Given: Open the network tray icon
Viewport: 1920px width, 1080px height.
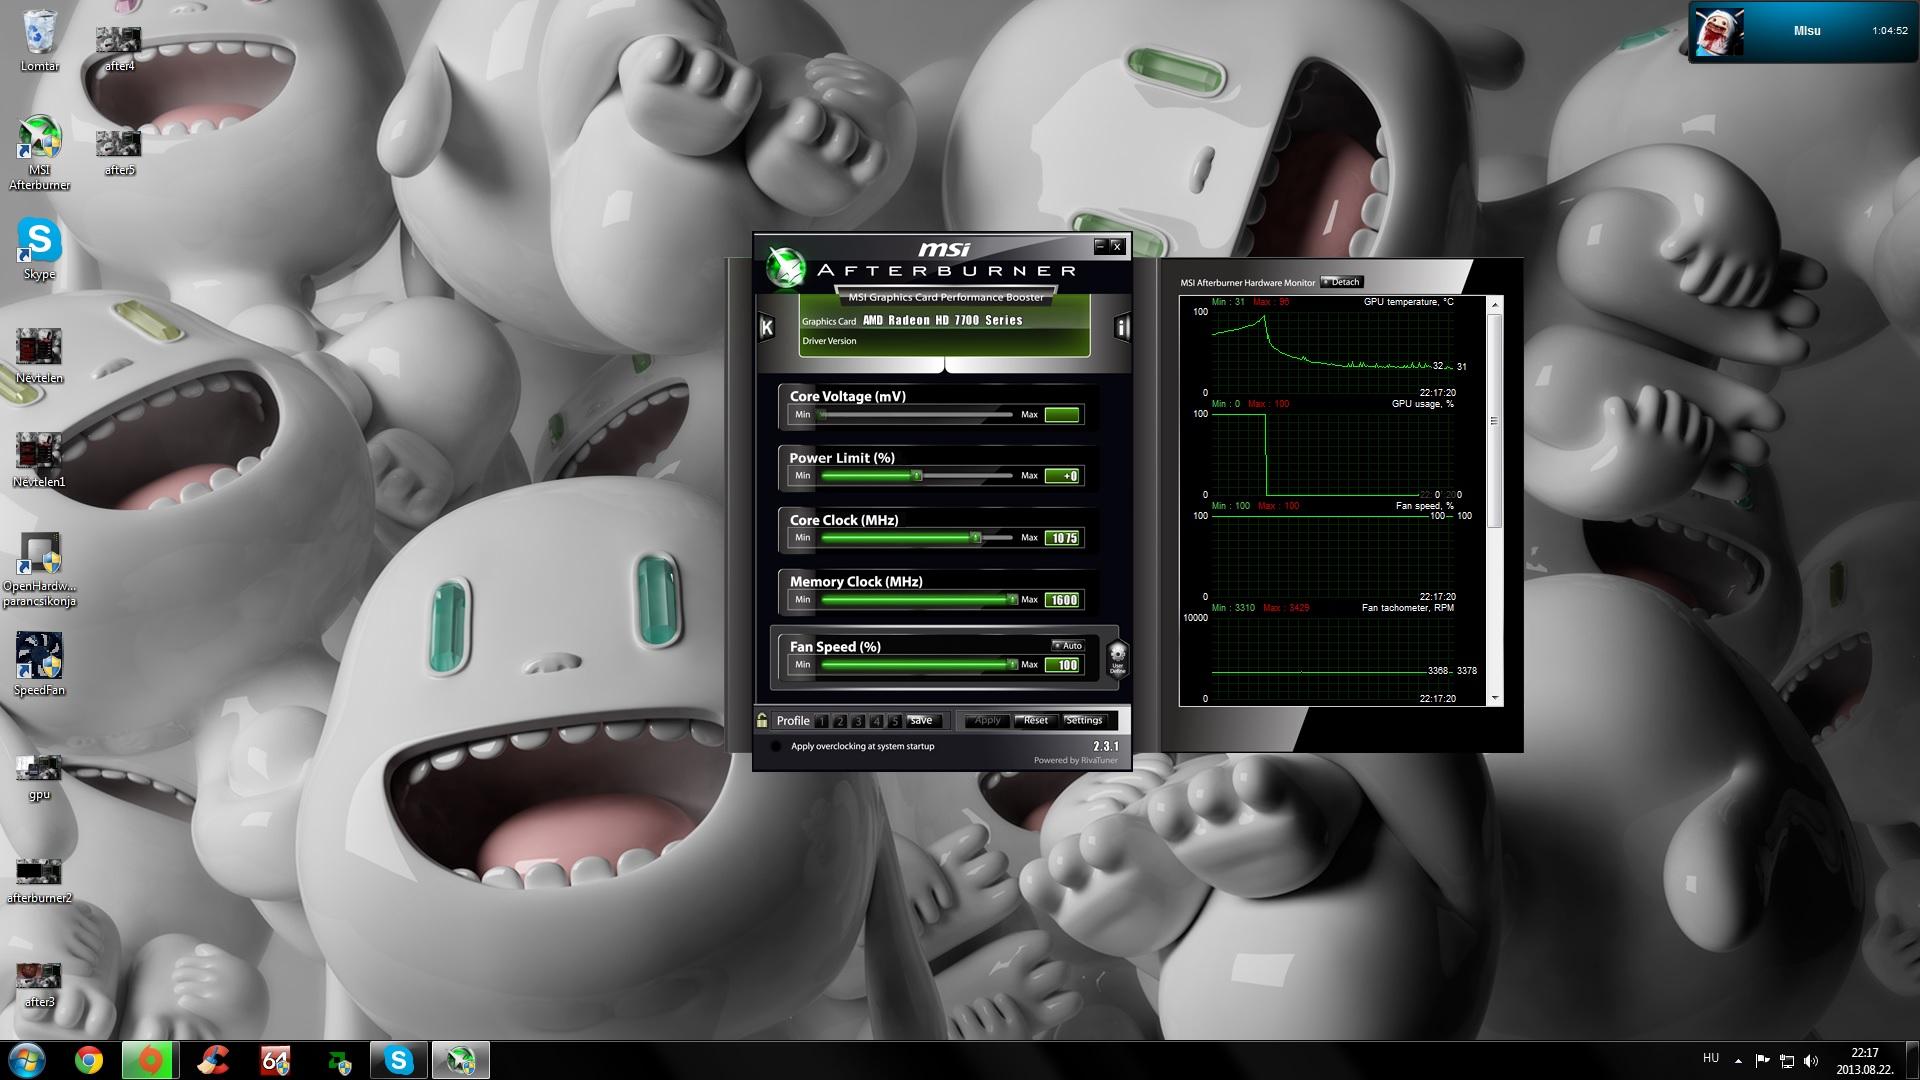Looking at the screenshot, I should coord(1787,1061).
